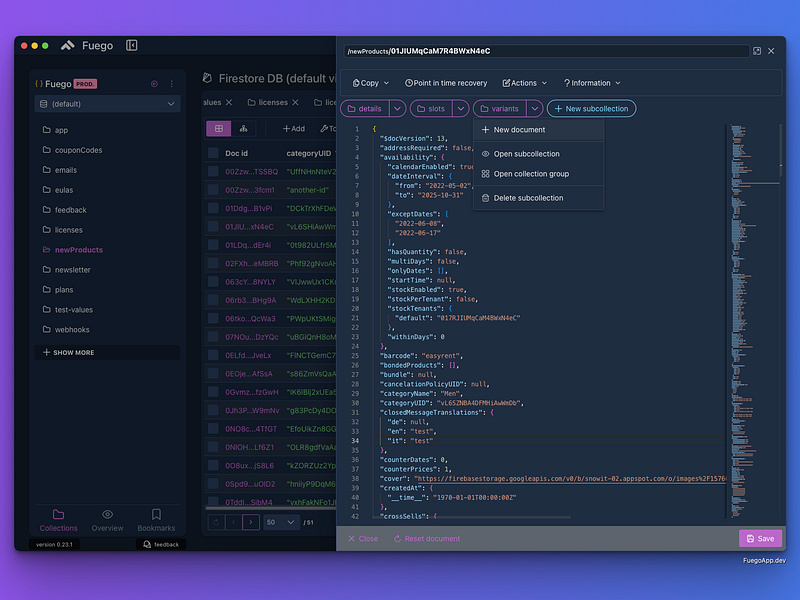Click Reset document
The height and width of the screenshot is (600, 800).
pos(427,538)
